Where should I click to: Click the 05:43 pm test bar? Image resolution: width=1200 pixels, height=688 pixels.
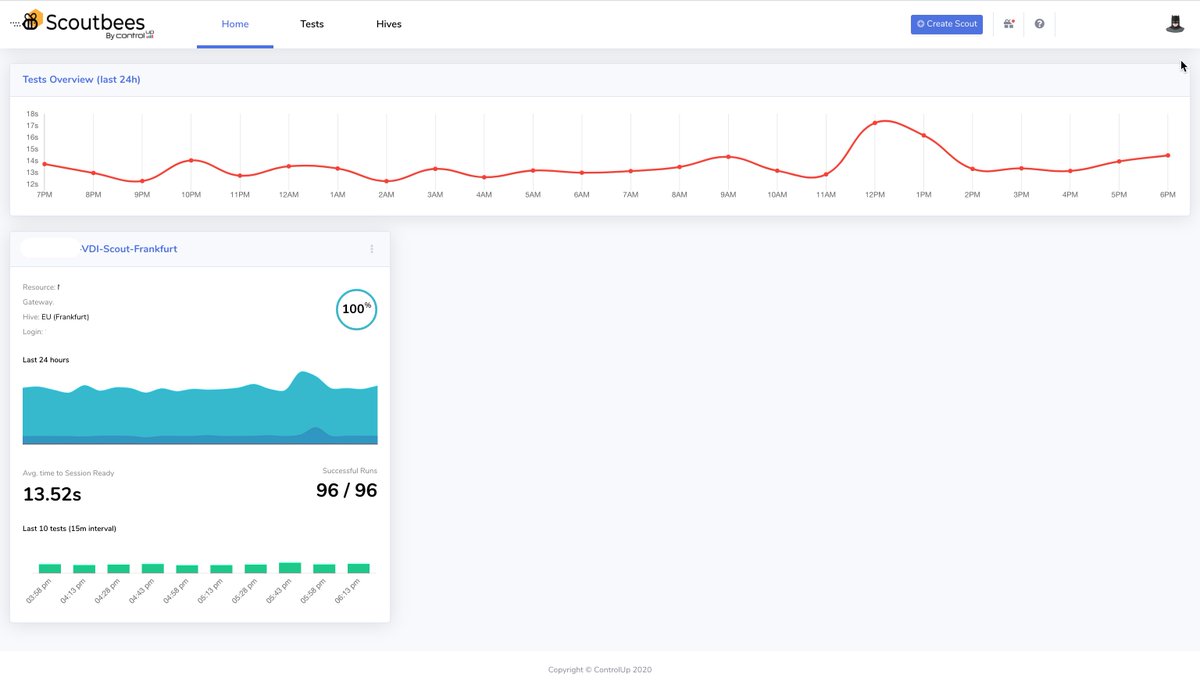coord(290,568)
